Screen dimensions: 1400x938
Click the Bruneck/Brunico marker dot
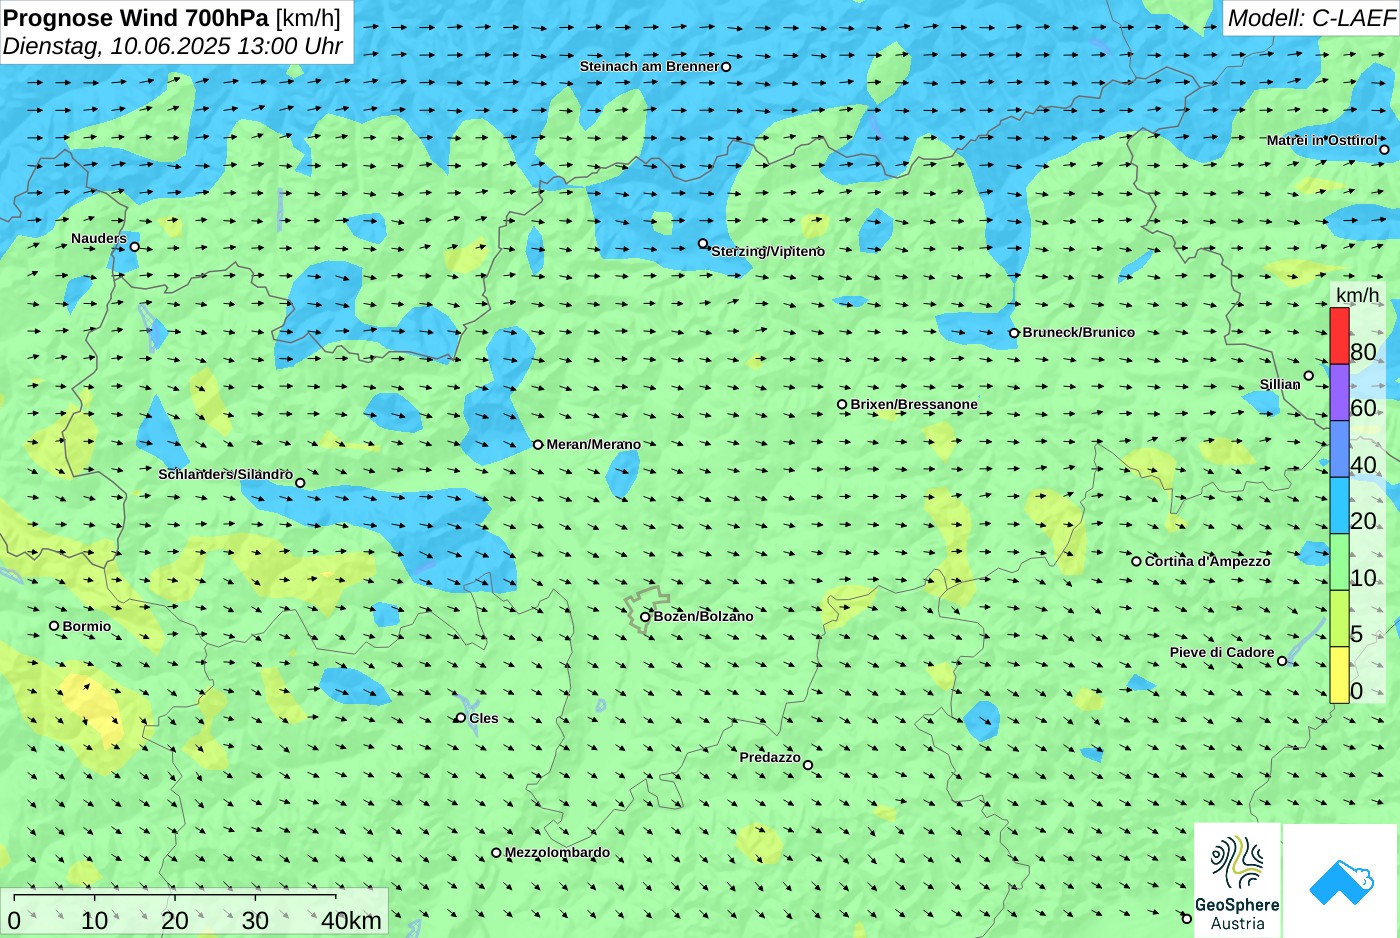tap(1014, 333)
